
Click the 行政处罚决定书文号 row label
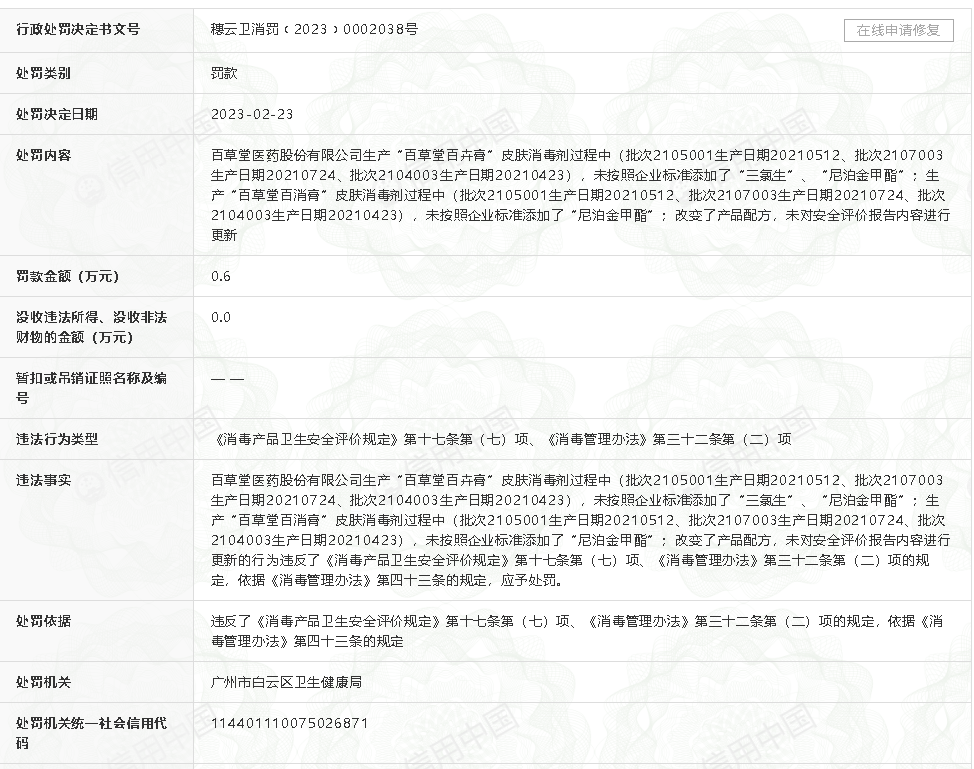[x=78, y=30]
